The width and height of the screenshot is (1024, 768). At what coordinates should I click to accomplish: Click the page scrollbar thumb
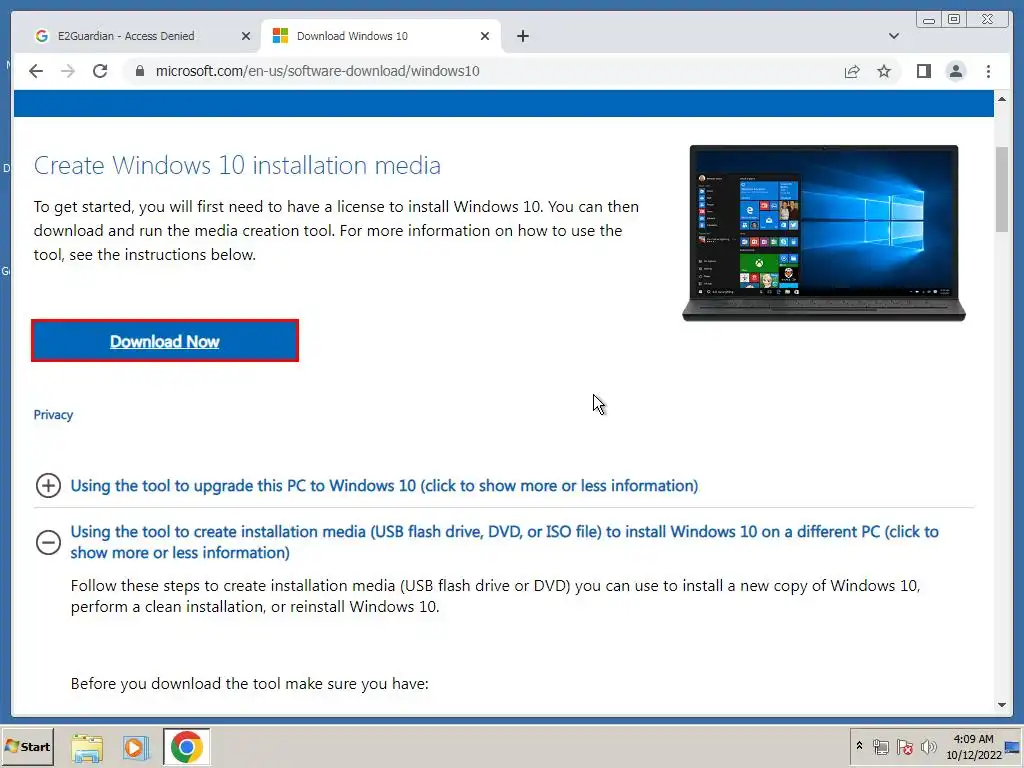pos(1002,189)
